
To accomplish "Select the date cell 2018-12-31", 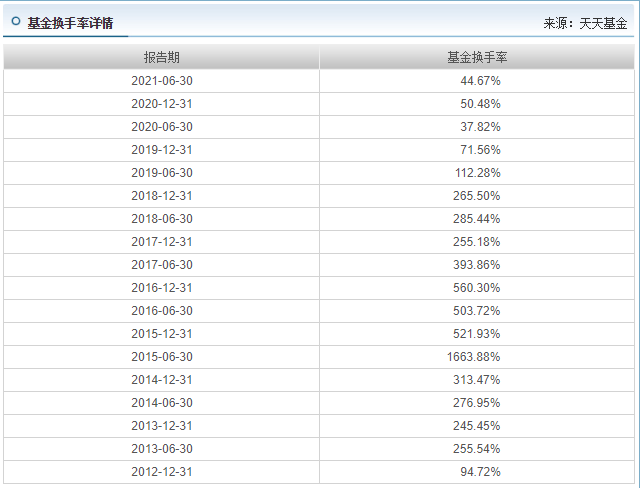I will 162,196.
